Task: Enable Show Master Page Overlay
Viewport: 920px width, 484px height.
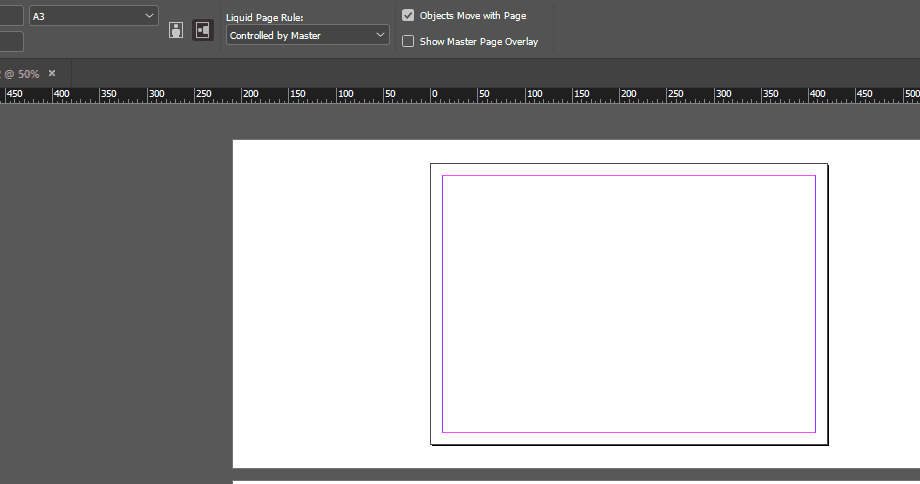Action: [x=408, y=41]
